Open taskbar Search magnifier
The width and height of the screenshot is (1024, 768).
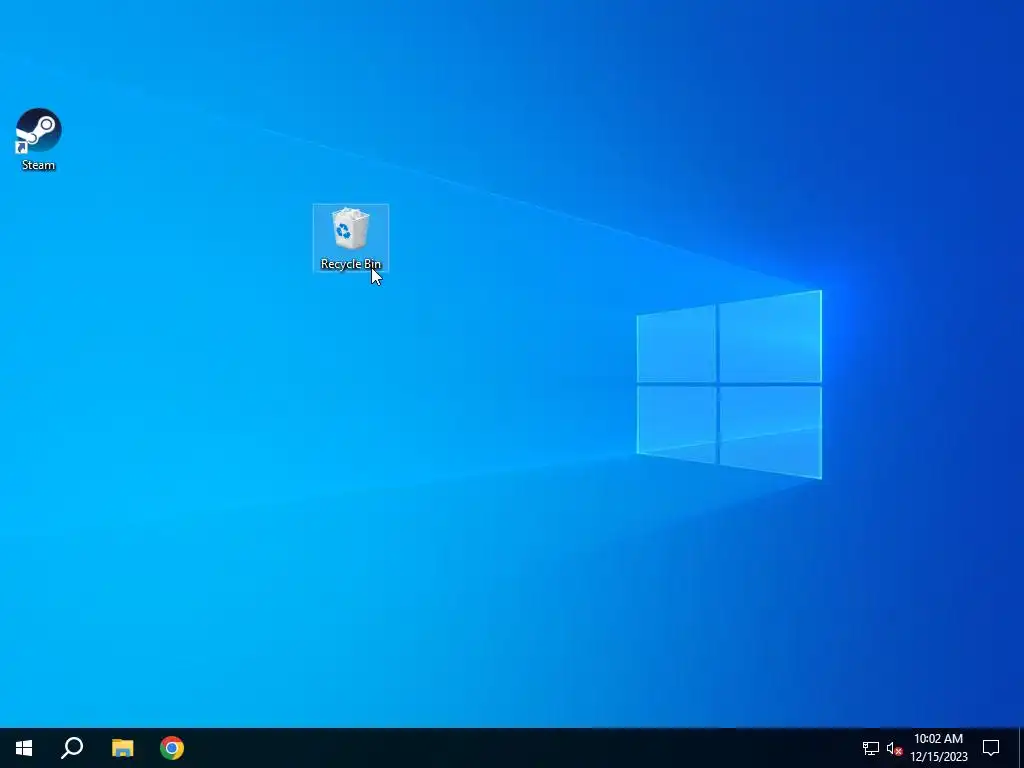[x=72, y=748]
